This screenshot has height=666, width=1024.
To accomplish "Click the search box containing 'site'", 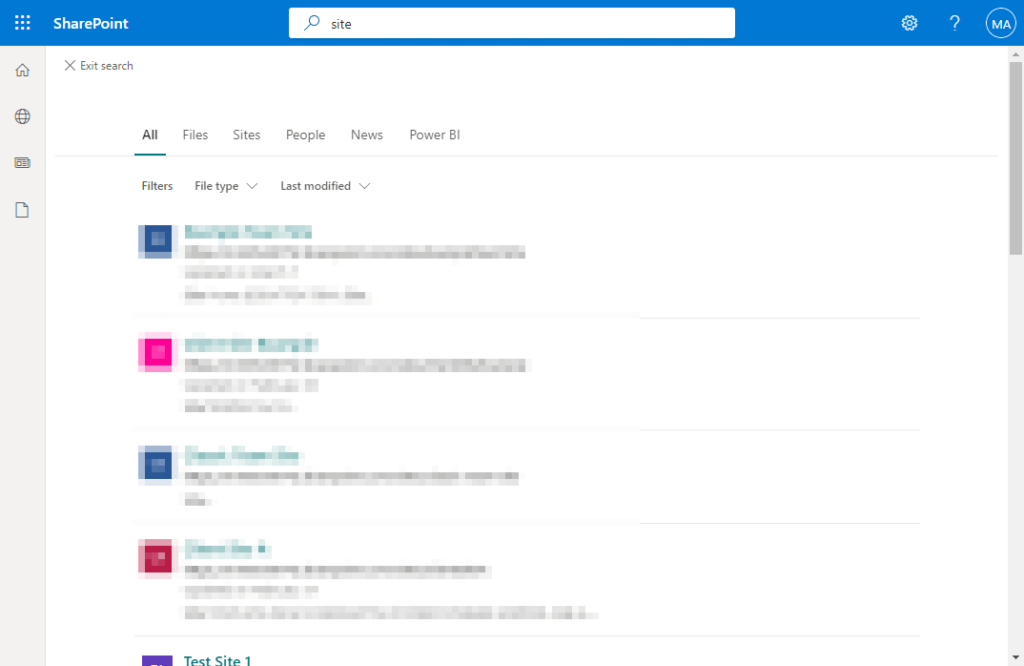I will click(x=511, y=24).
